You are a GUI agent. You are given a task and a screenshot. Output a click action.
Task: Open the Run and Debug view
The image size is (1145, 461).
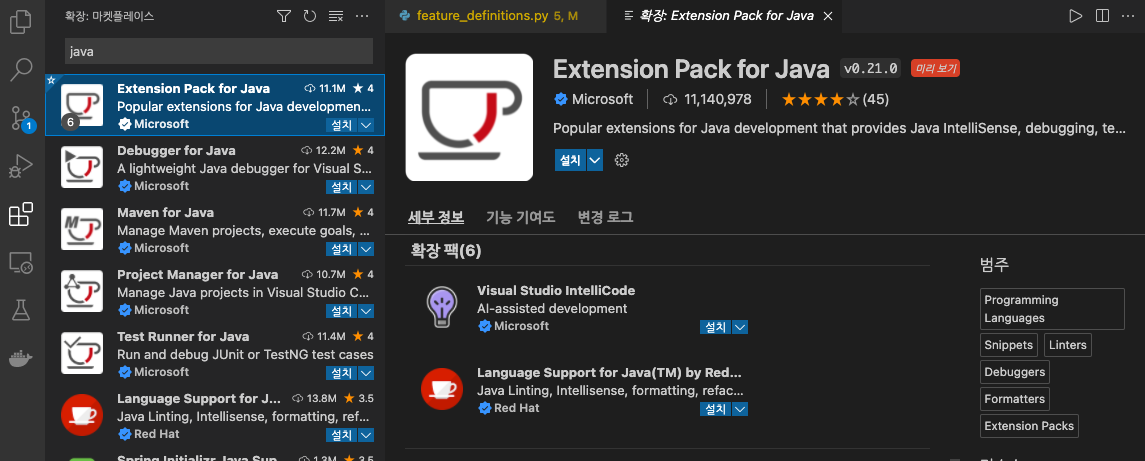tap(20, 167)
